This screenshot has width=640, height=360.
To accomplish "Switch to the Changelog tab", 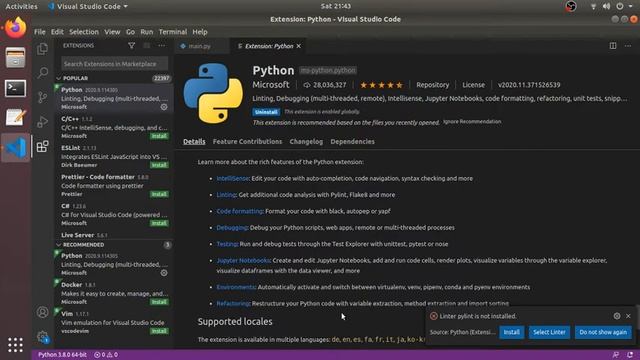I will (x=306, y=142).
